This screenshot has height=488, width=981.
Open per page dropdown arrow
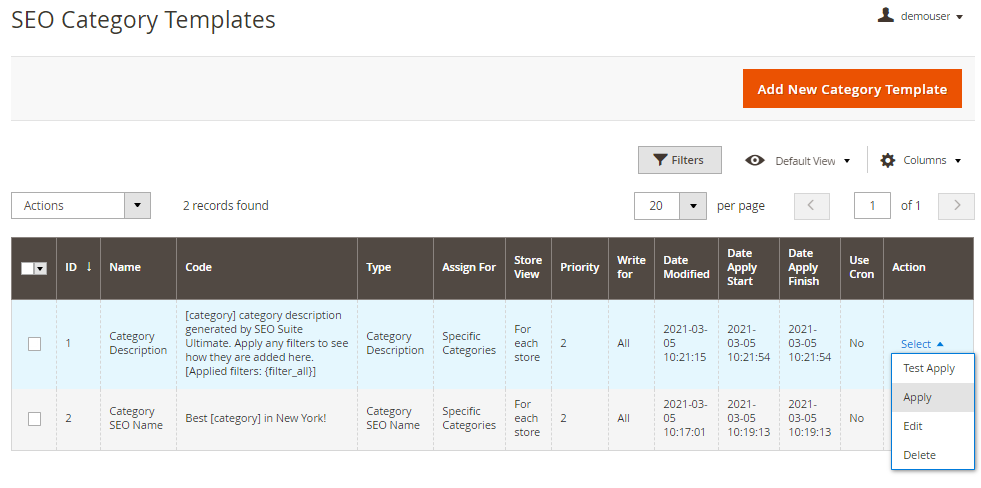coord(693,206)
